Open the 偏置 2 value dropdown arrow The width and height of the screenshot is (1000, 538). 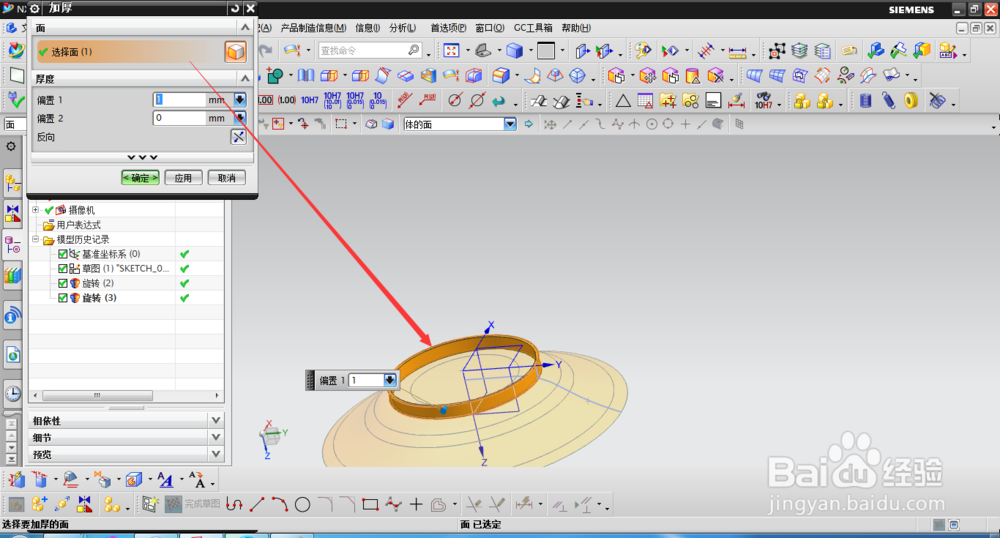[x=240, y=118]
